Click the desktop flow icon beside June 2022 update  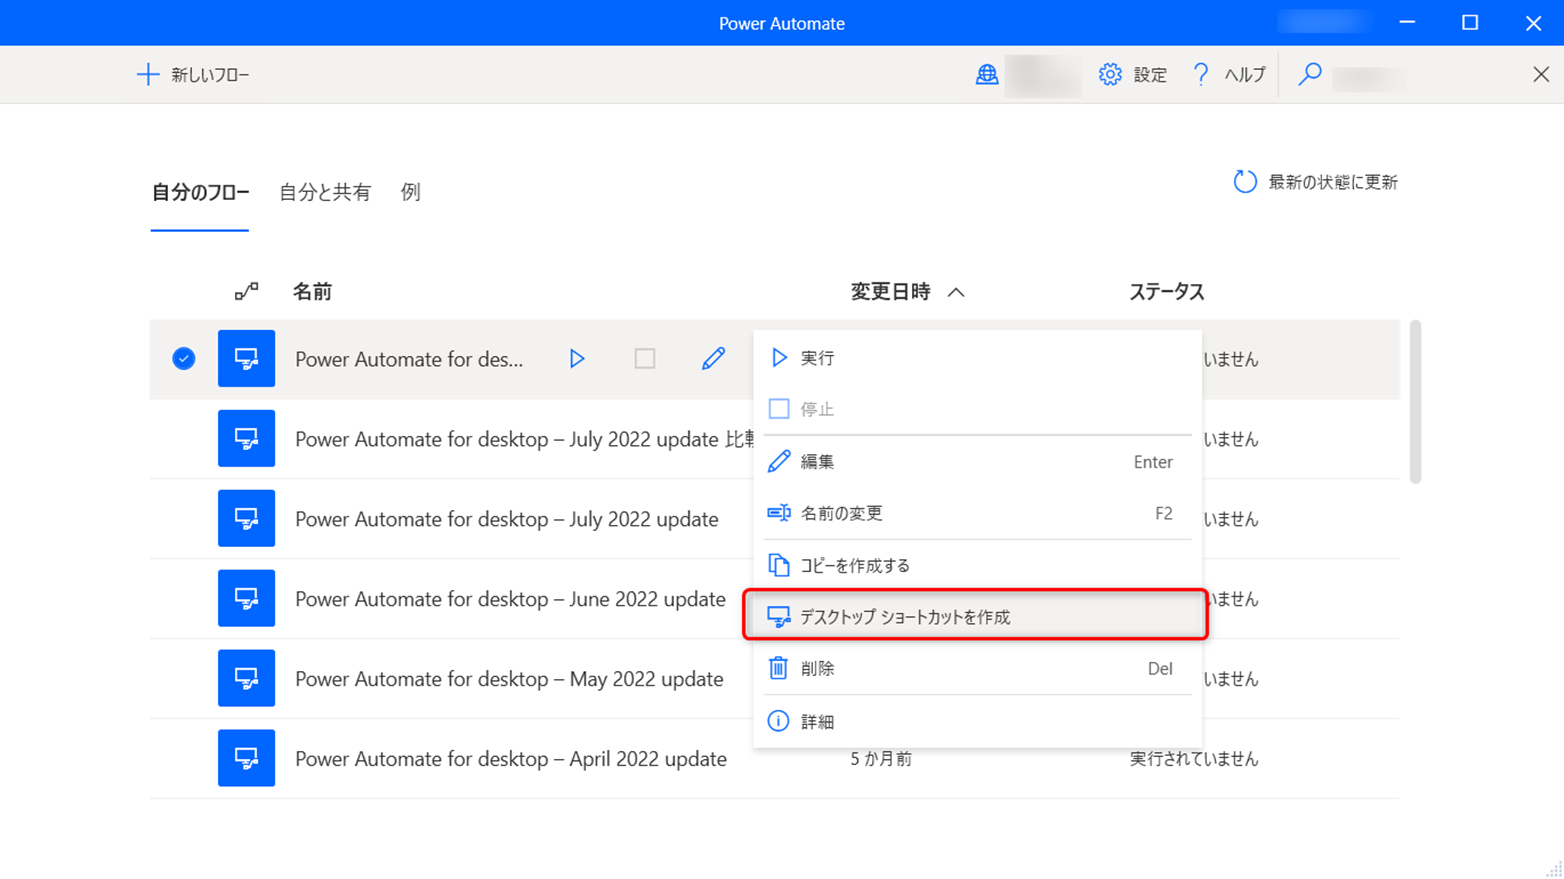coord(246,598)
